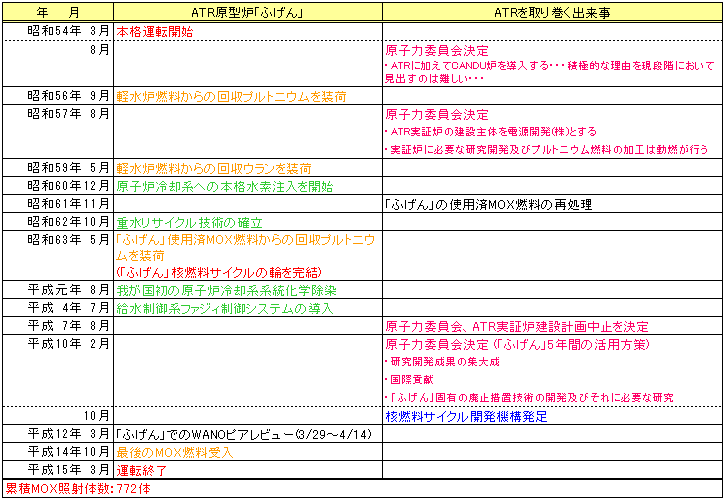Click '原子力委員会、ATR実証炉建設計画中止を決定'
The width and height of the screenshot is (723, 498).
517,326
